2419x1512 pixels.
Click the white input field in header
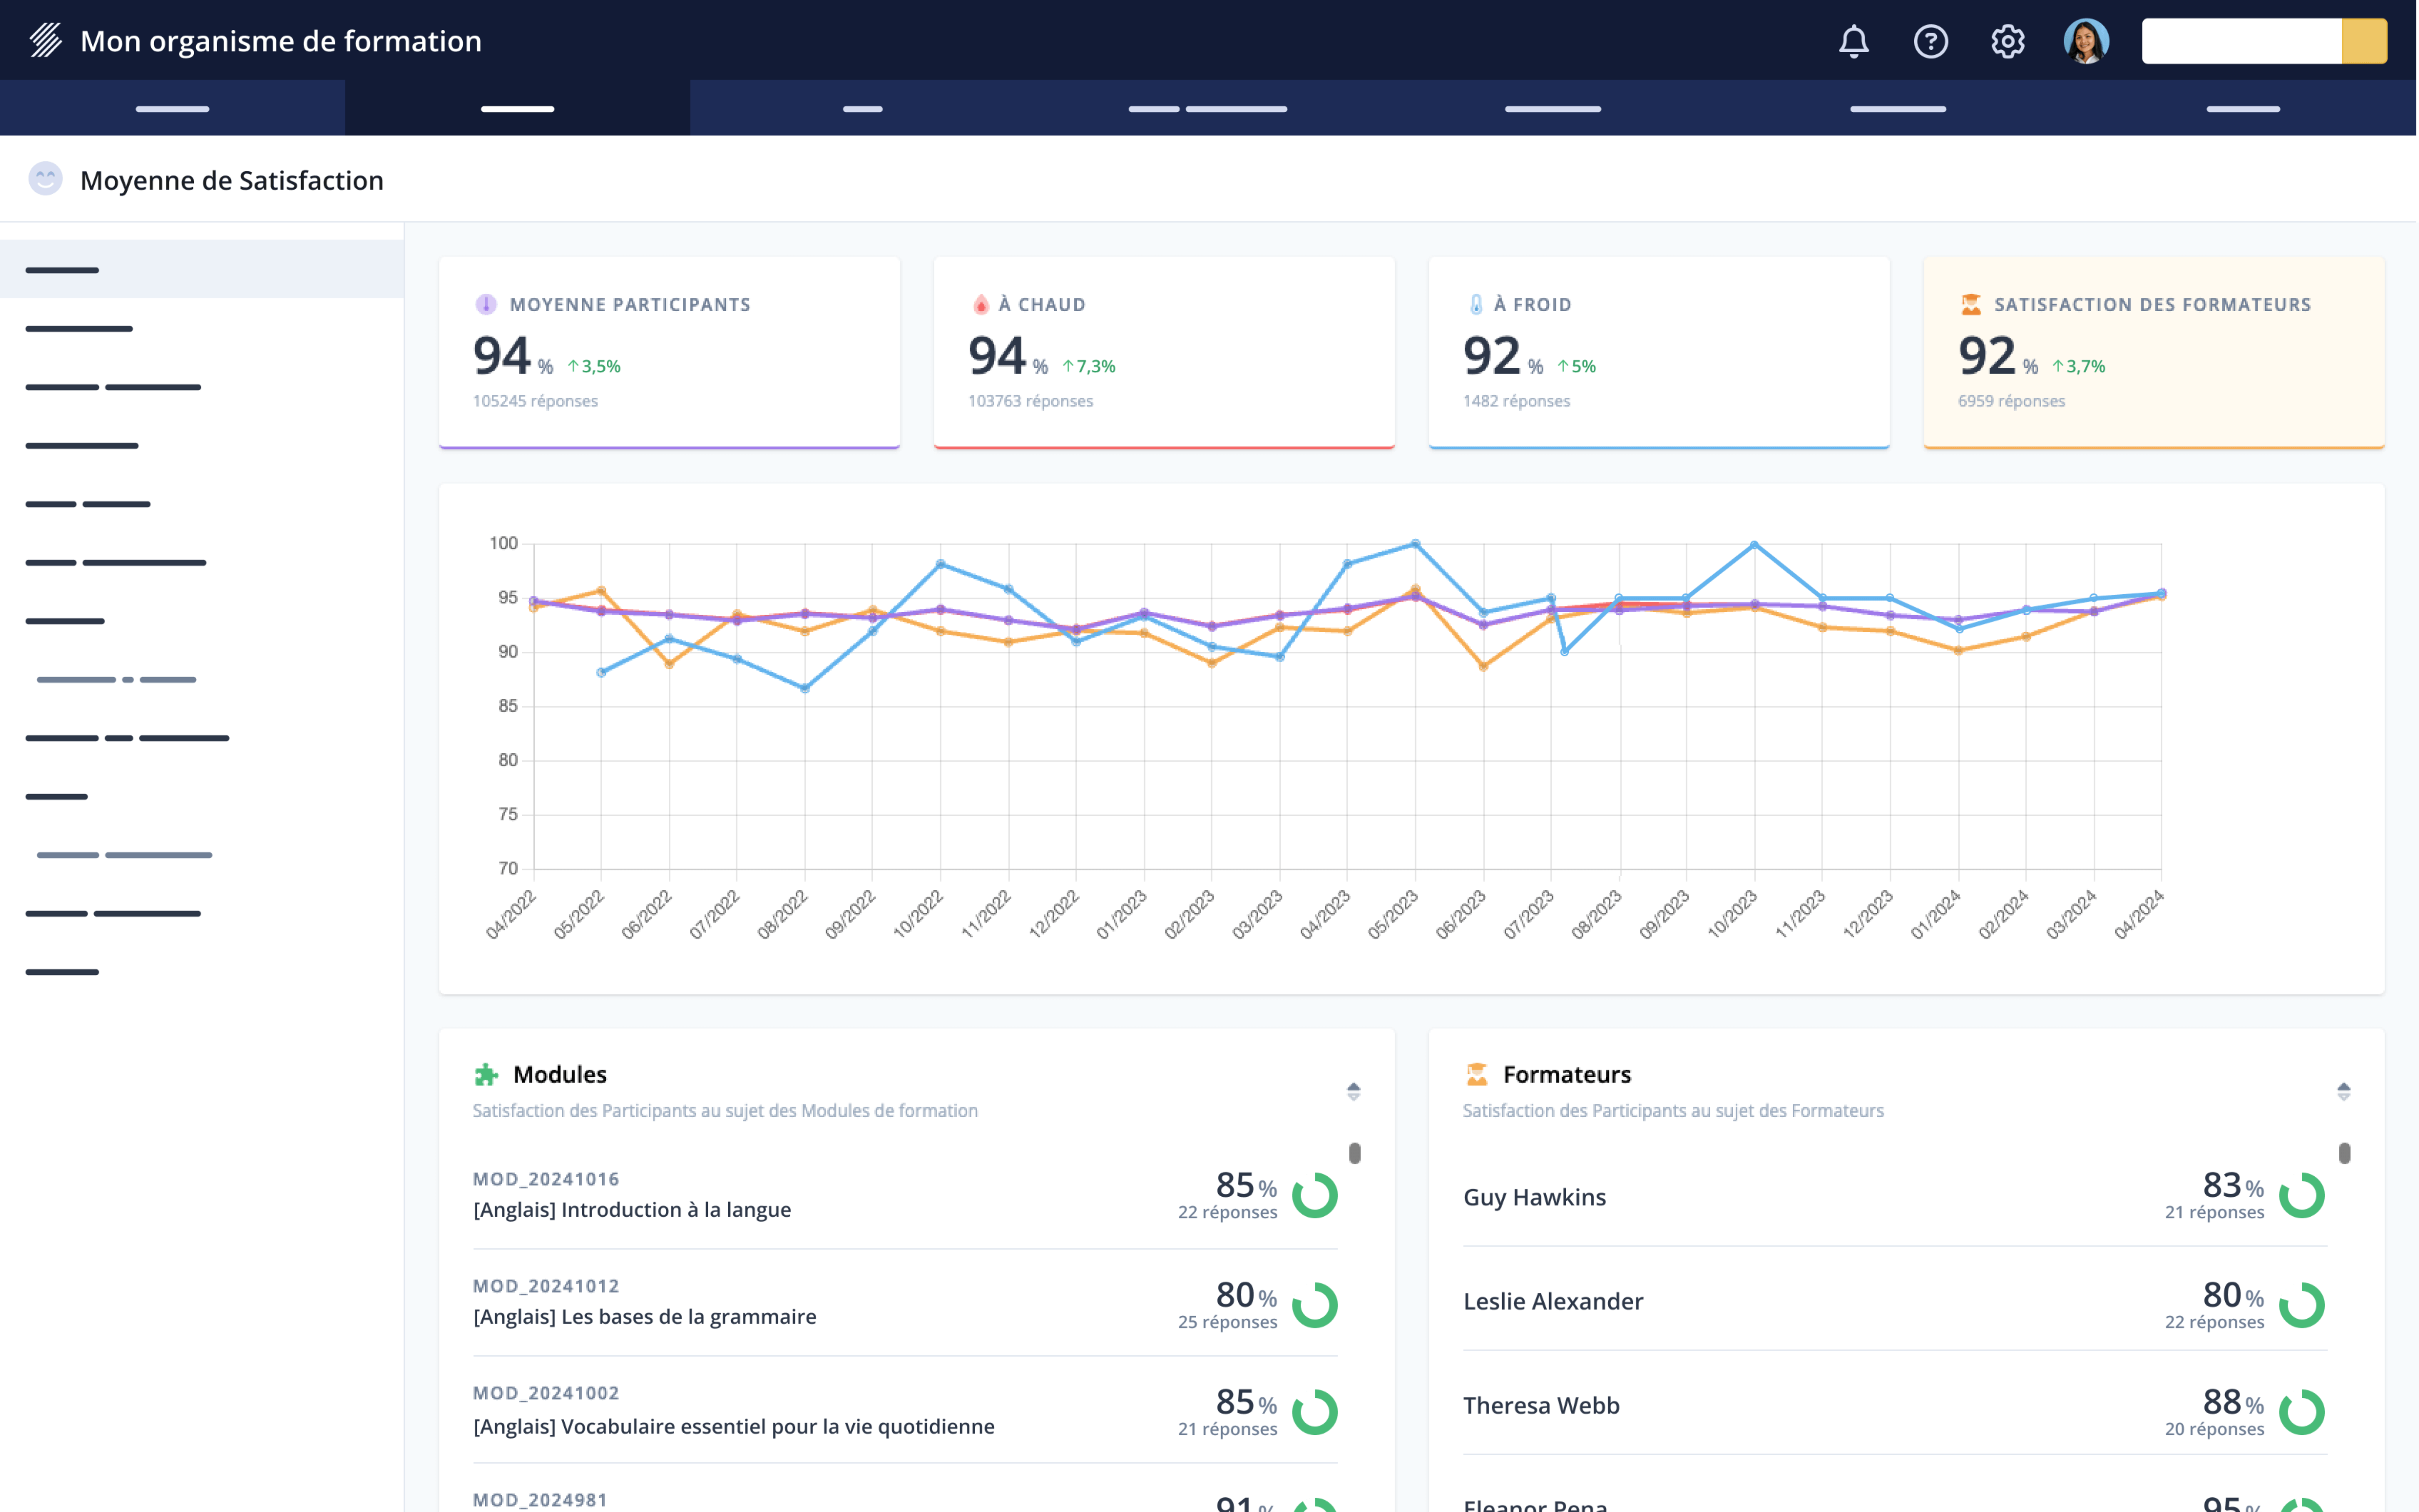pyautogui.click(x=2241, y=41)
